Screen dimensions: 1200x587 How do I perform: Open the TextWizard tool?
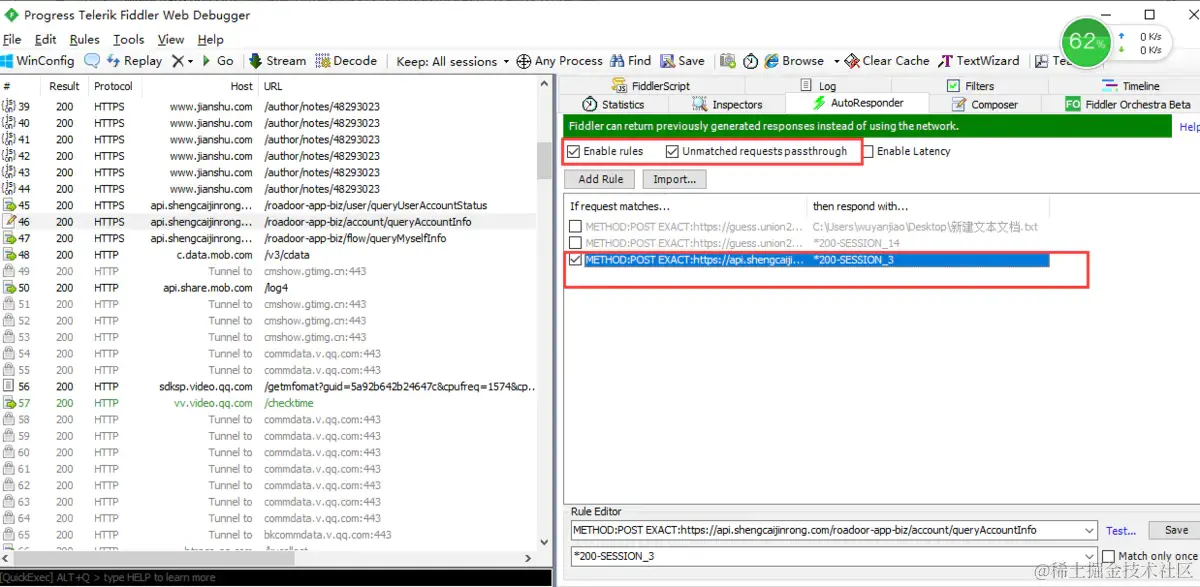[979, 61]
